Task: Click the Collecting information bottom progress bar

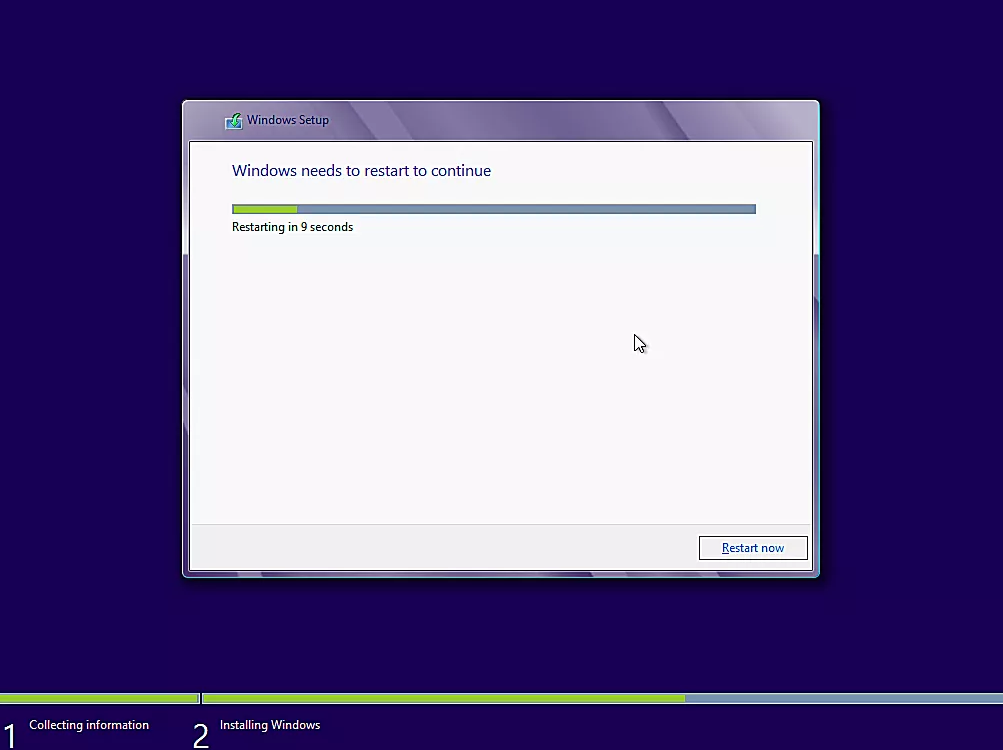Action: coord(99,698)
